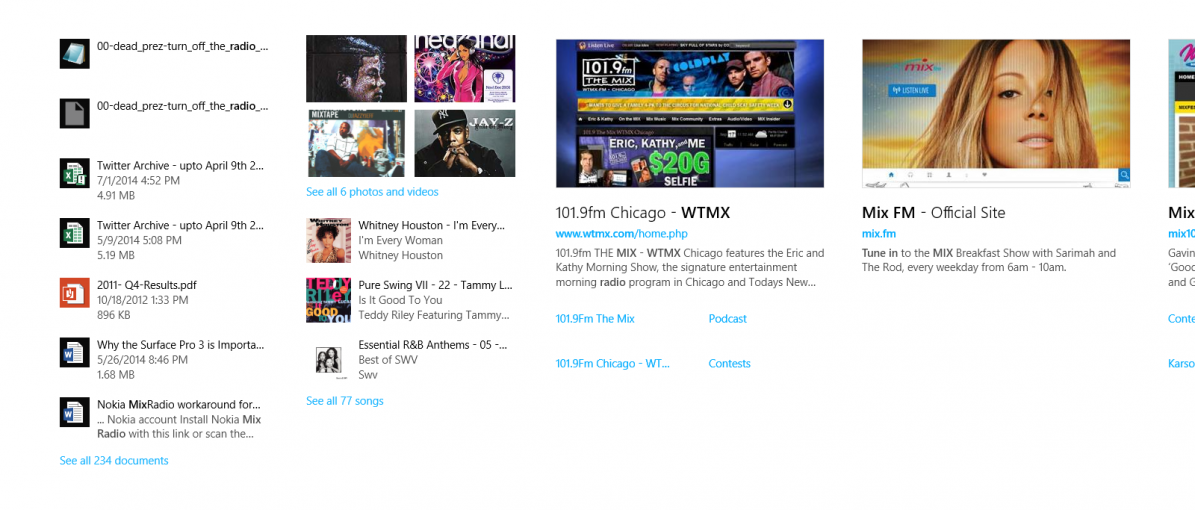Viewport: 1195px width, 510px height.
Task: Open the 101.9Fm The Mix sublink
Action: click(x=595, y=319)
